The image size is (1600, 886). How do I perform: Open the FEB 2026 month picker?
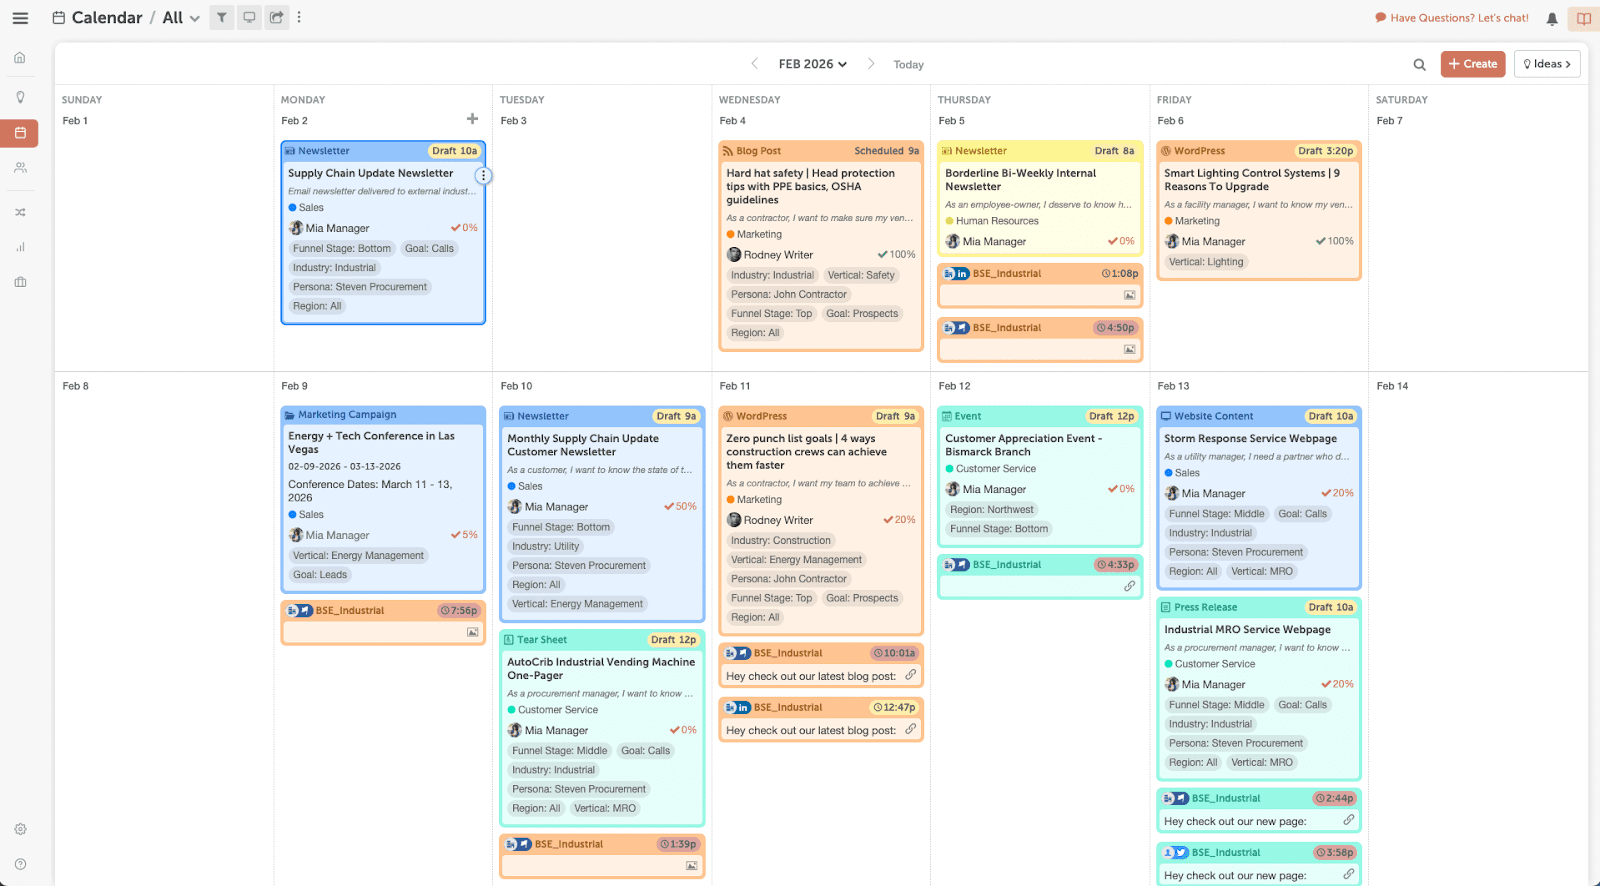(812, 64)
